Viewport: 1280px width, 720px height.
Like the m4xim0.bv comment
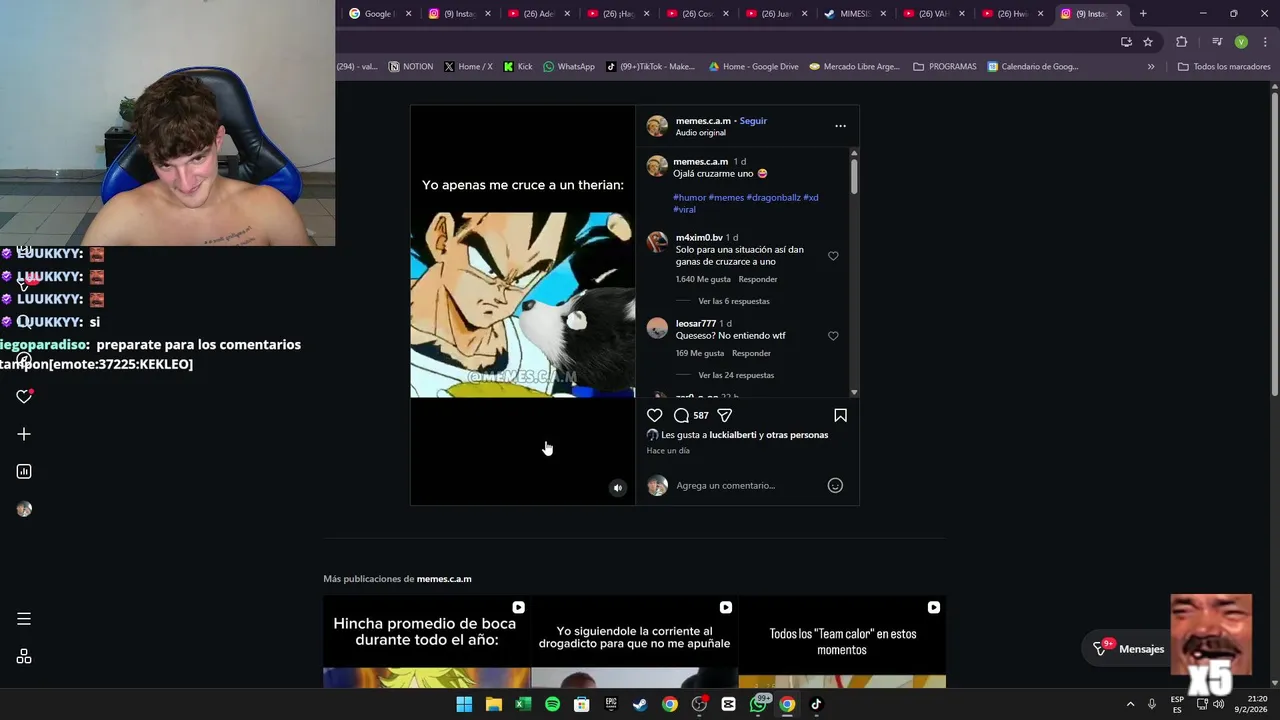click(x=833, y=256)
